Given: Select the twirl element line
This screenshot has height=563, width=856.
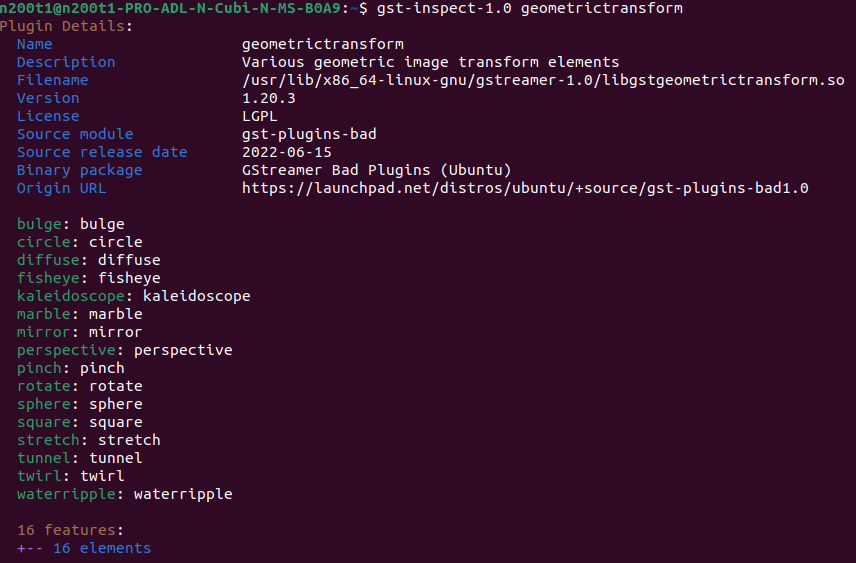Looking at the screenshot, I should [x=70, y=476].
